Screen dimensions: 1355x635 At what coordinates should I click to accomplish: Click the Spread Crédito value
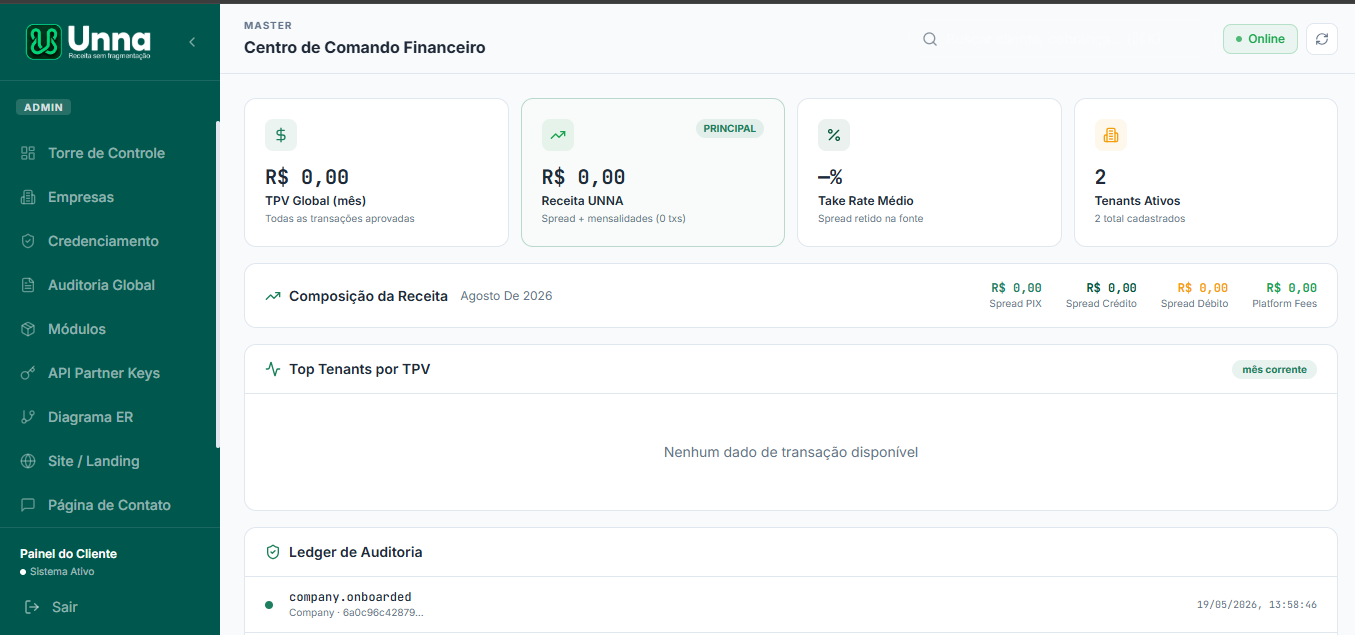point(1111,288)
